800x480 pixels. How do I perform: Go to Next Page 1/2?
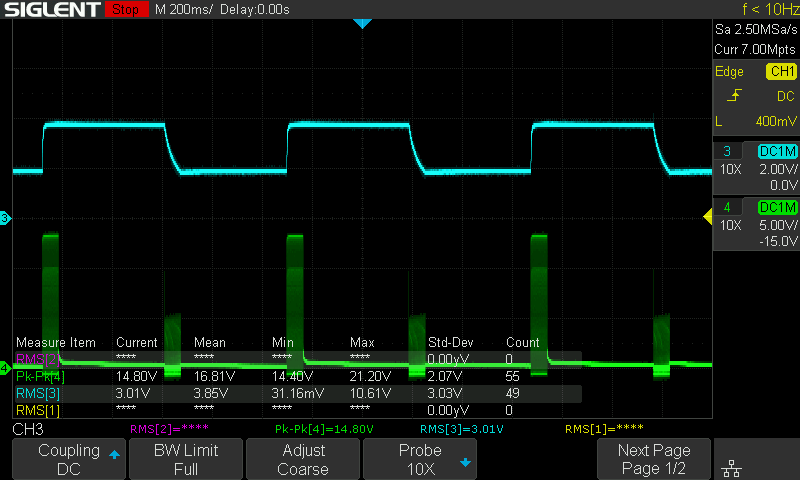click(x=654, y=459)
